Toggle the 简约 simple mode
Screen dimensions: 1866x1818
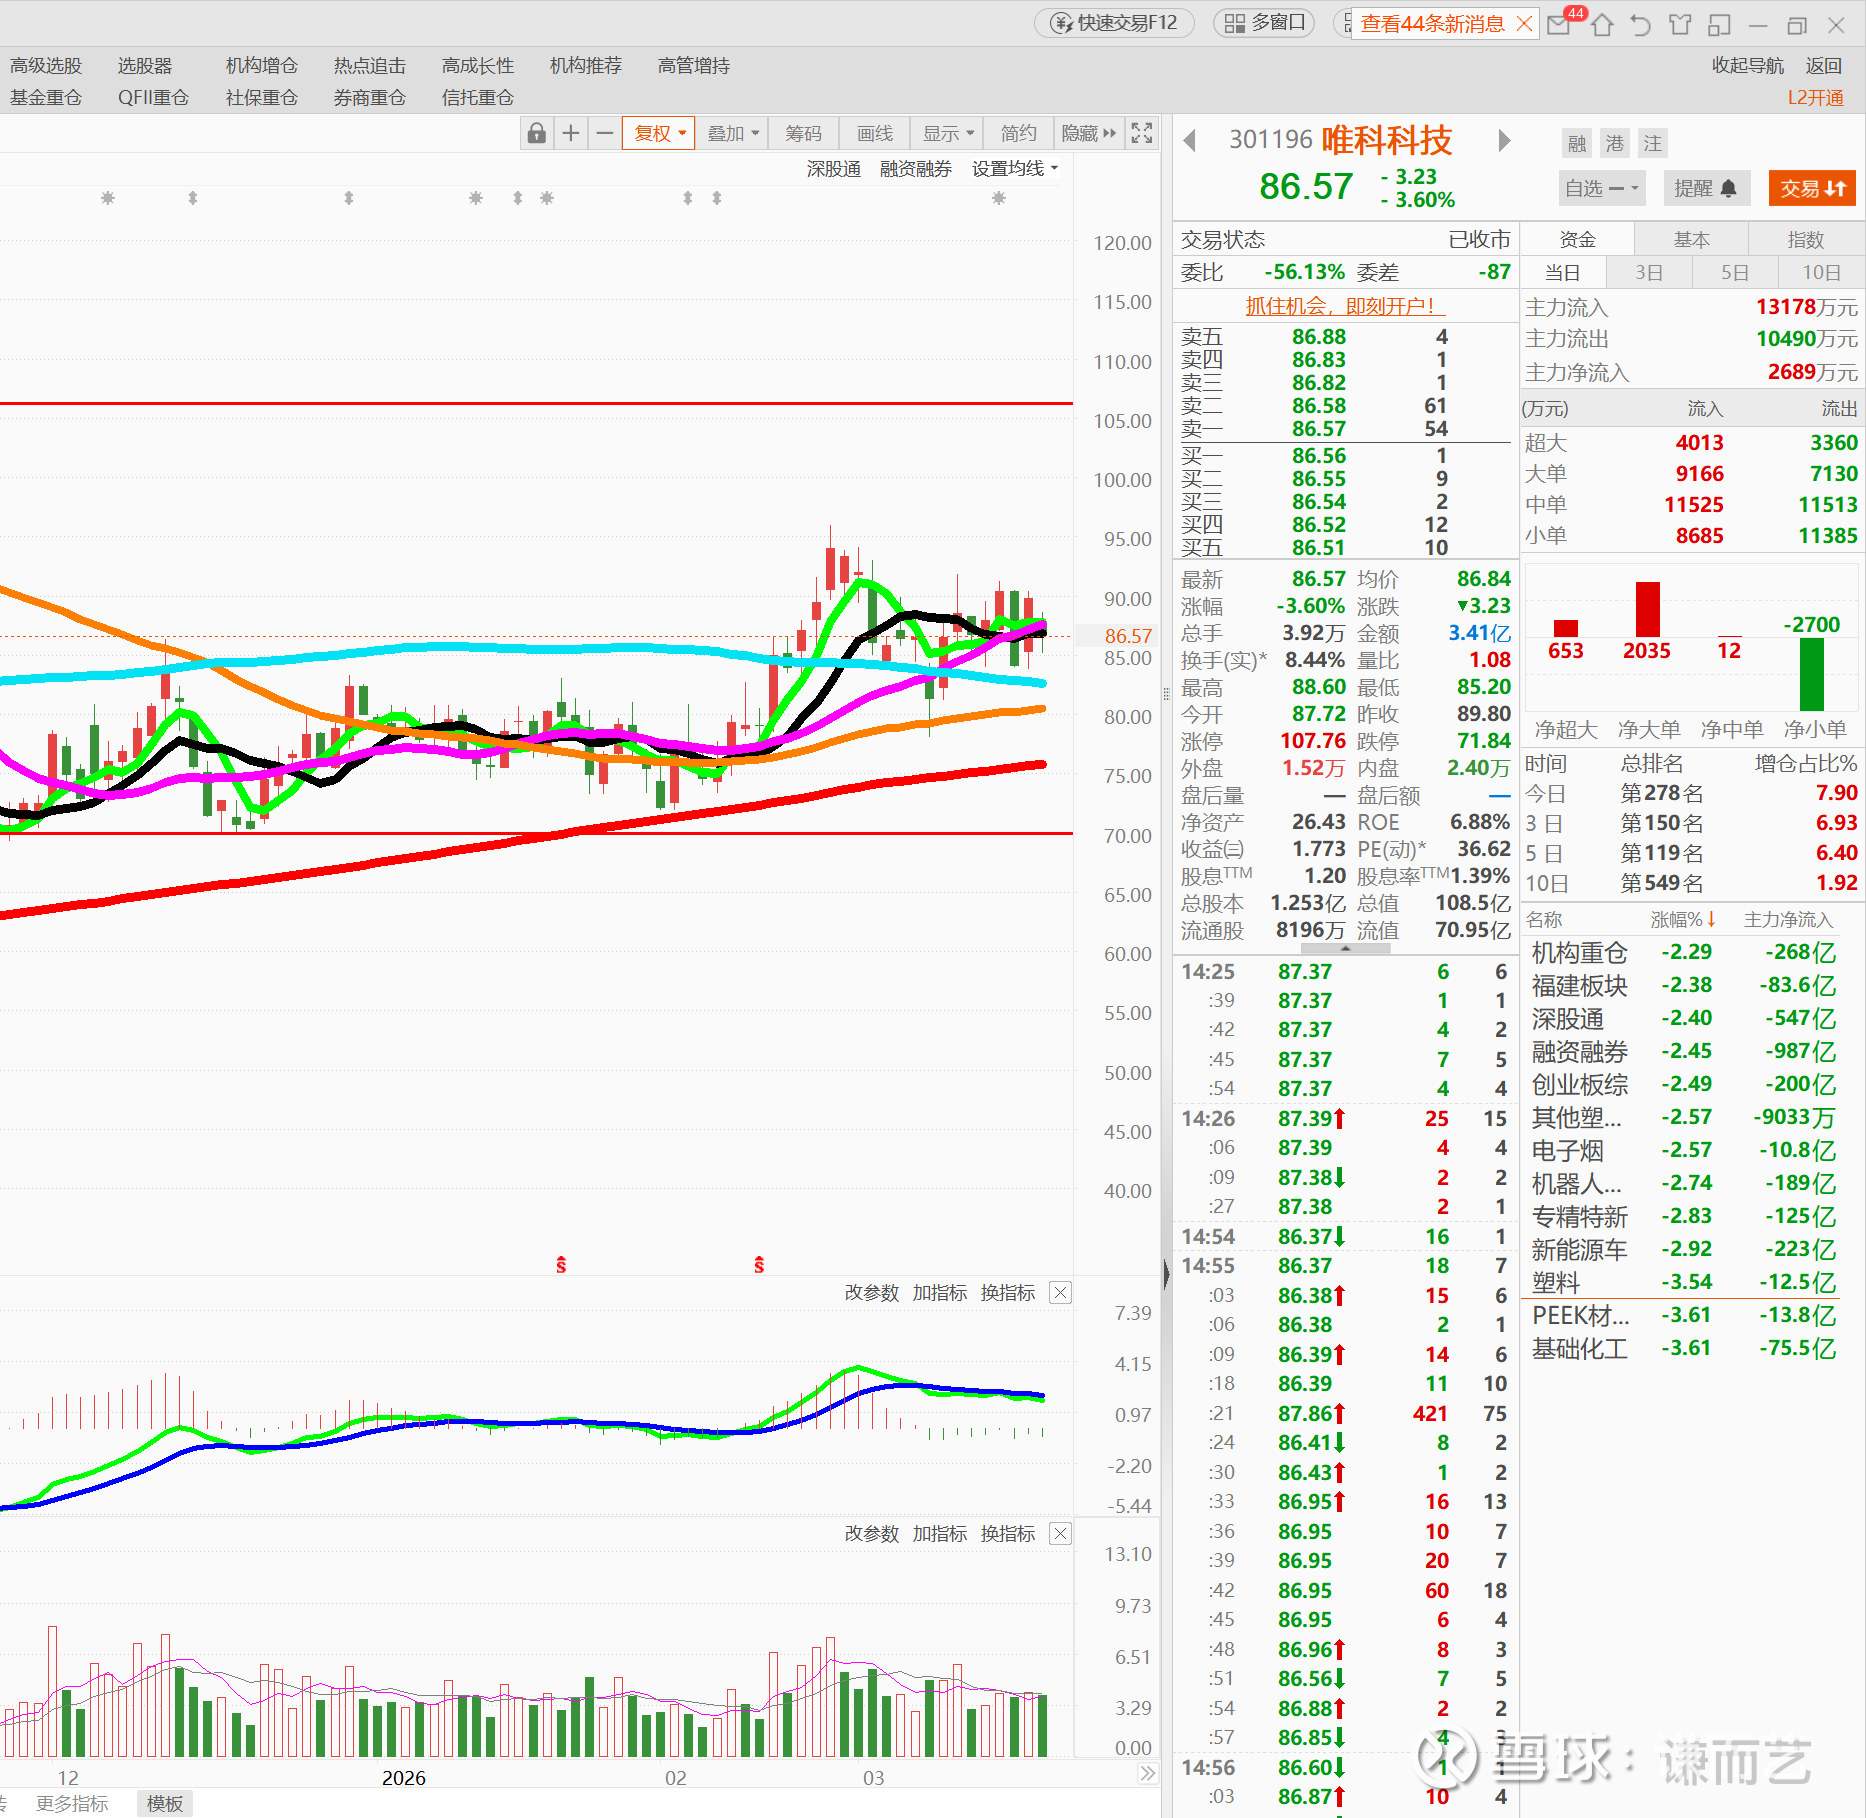click(x=1018, y=133)
